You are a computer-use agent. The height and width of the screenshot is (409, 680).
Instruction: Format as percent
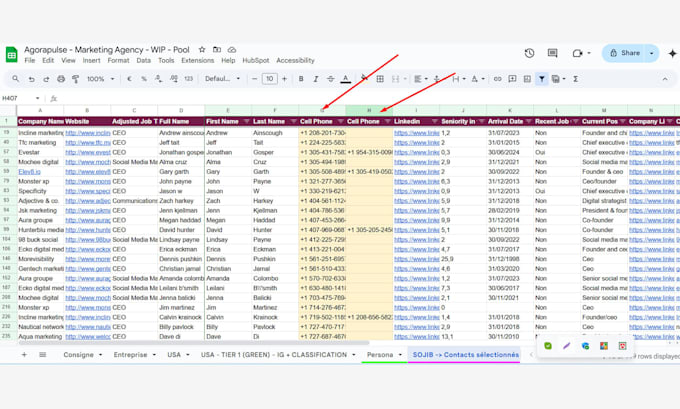144,79
